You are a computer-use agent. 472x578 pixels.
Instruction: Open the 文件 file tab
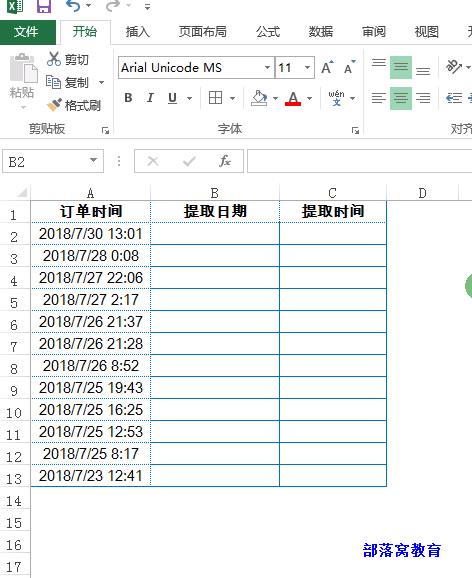click(x=27, y=32)
